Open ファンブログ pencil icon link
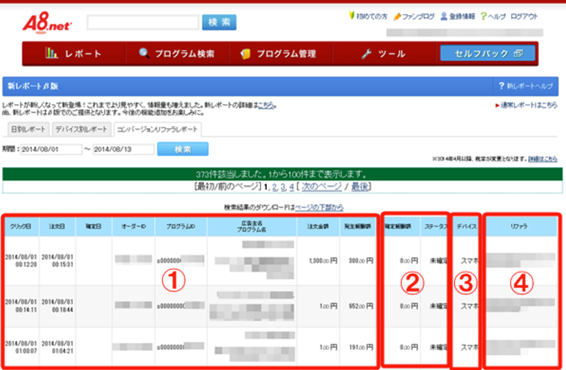The height and width of the screenshot is (370, 566). 414,17
